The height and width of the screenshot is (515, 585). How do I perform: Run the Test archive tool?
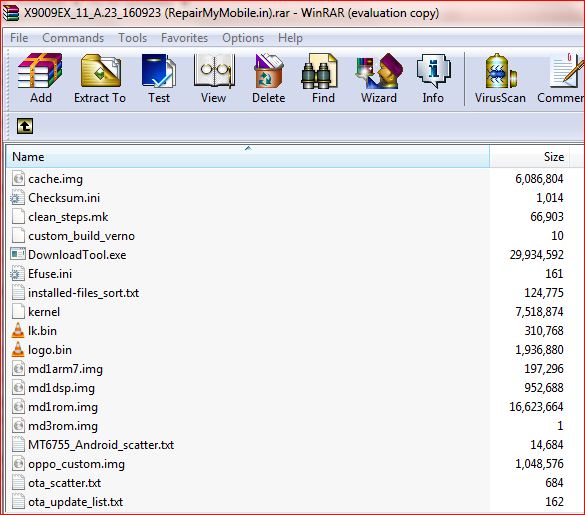tap(159, 78)
